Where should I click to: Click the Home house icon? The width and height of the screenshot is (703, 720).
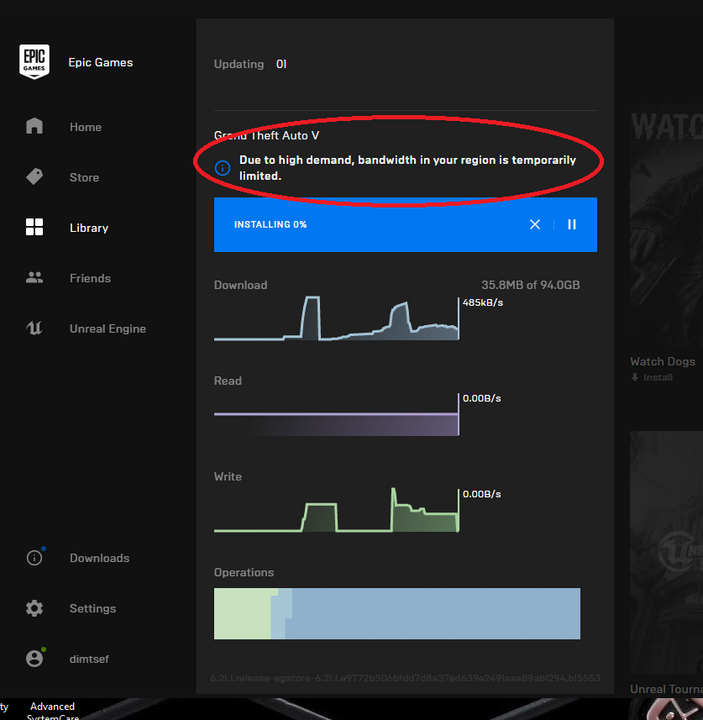(34, 126)
